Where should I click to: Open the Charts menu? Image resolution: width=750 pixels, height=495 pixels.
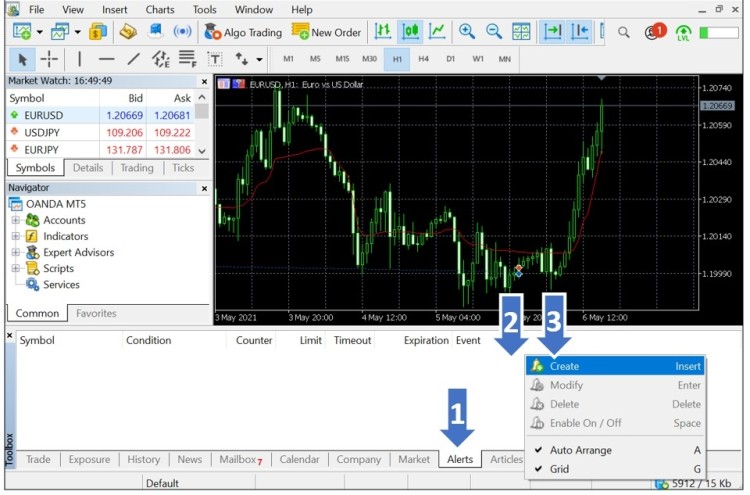point(159,9)
